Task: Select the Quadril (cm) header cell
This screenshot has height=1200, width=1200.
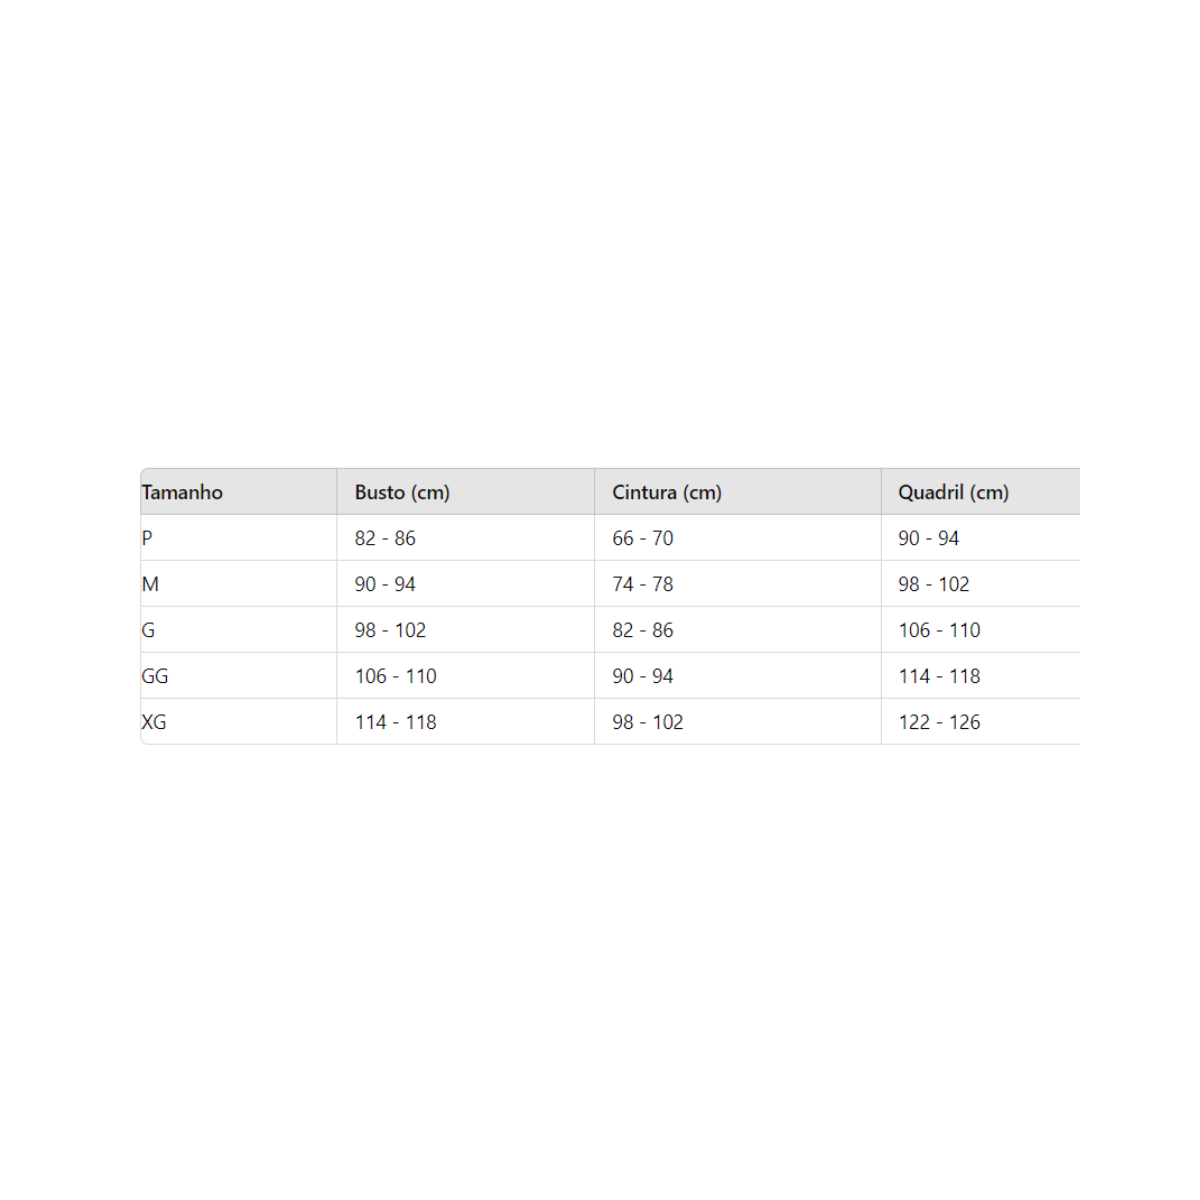Action: coord(953,492)
